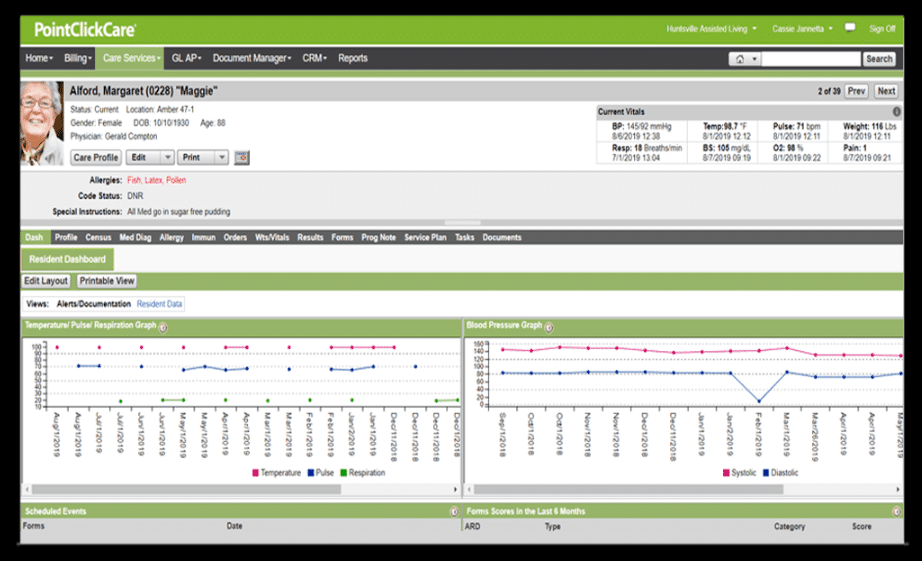The width and height of the screenshot is (922, 561).
Task: Switch to the Tasks tab
Action: [x=465, y=238]
